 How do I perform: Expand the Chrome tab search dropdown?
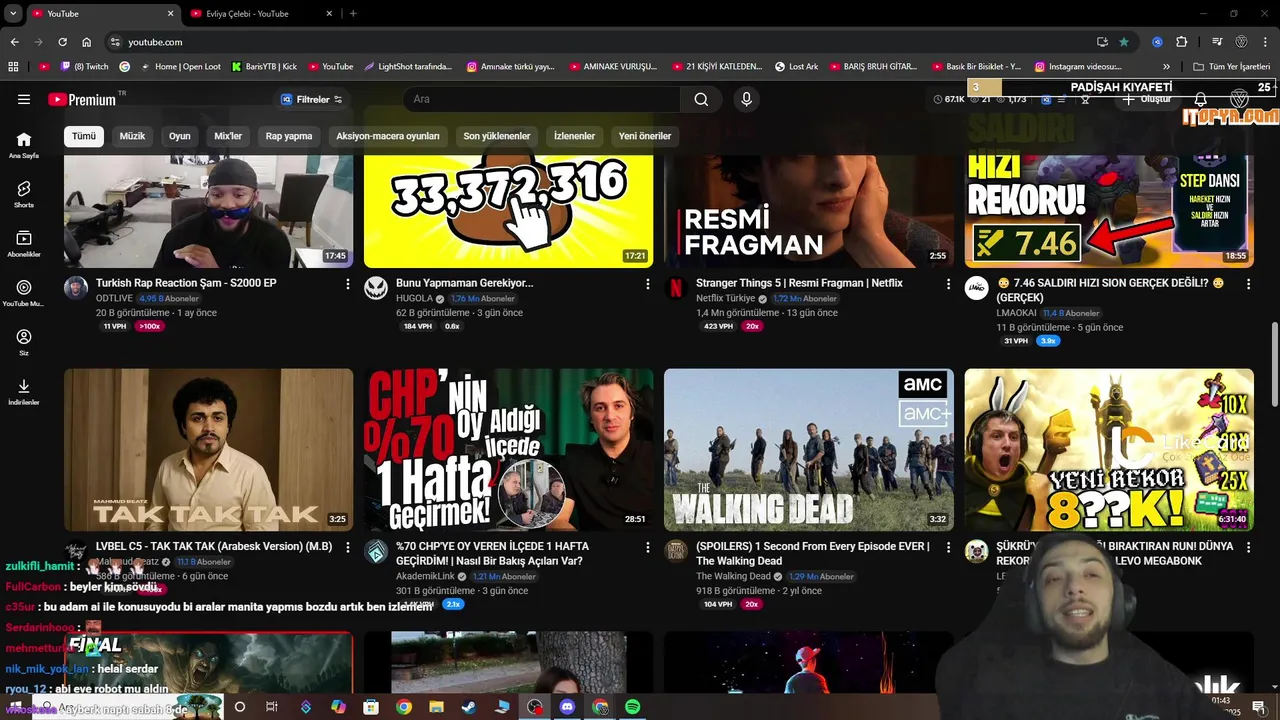(x=13, y=14)
